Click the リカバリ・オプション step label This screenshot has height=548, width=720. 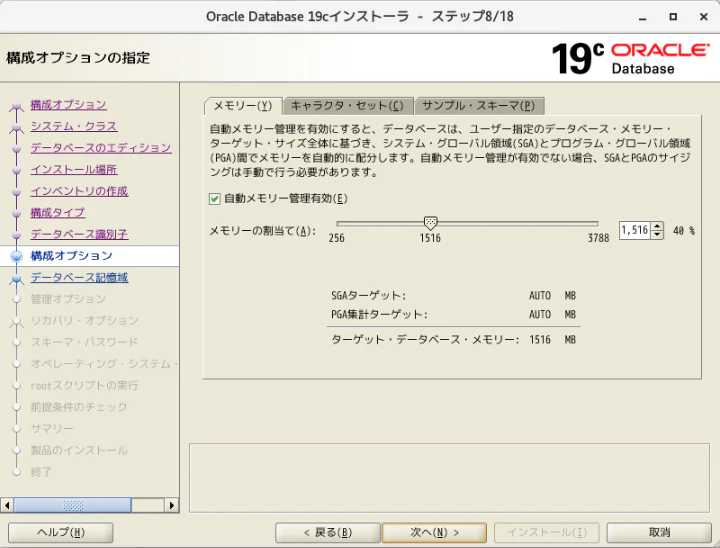[84, 321]
